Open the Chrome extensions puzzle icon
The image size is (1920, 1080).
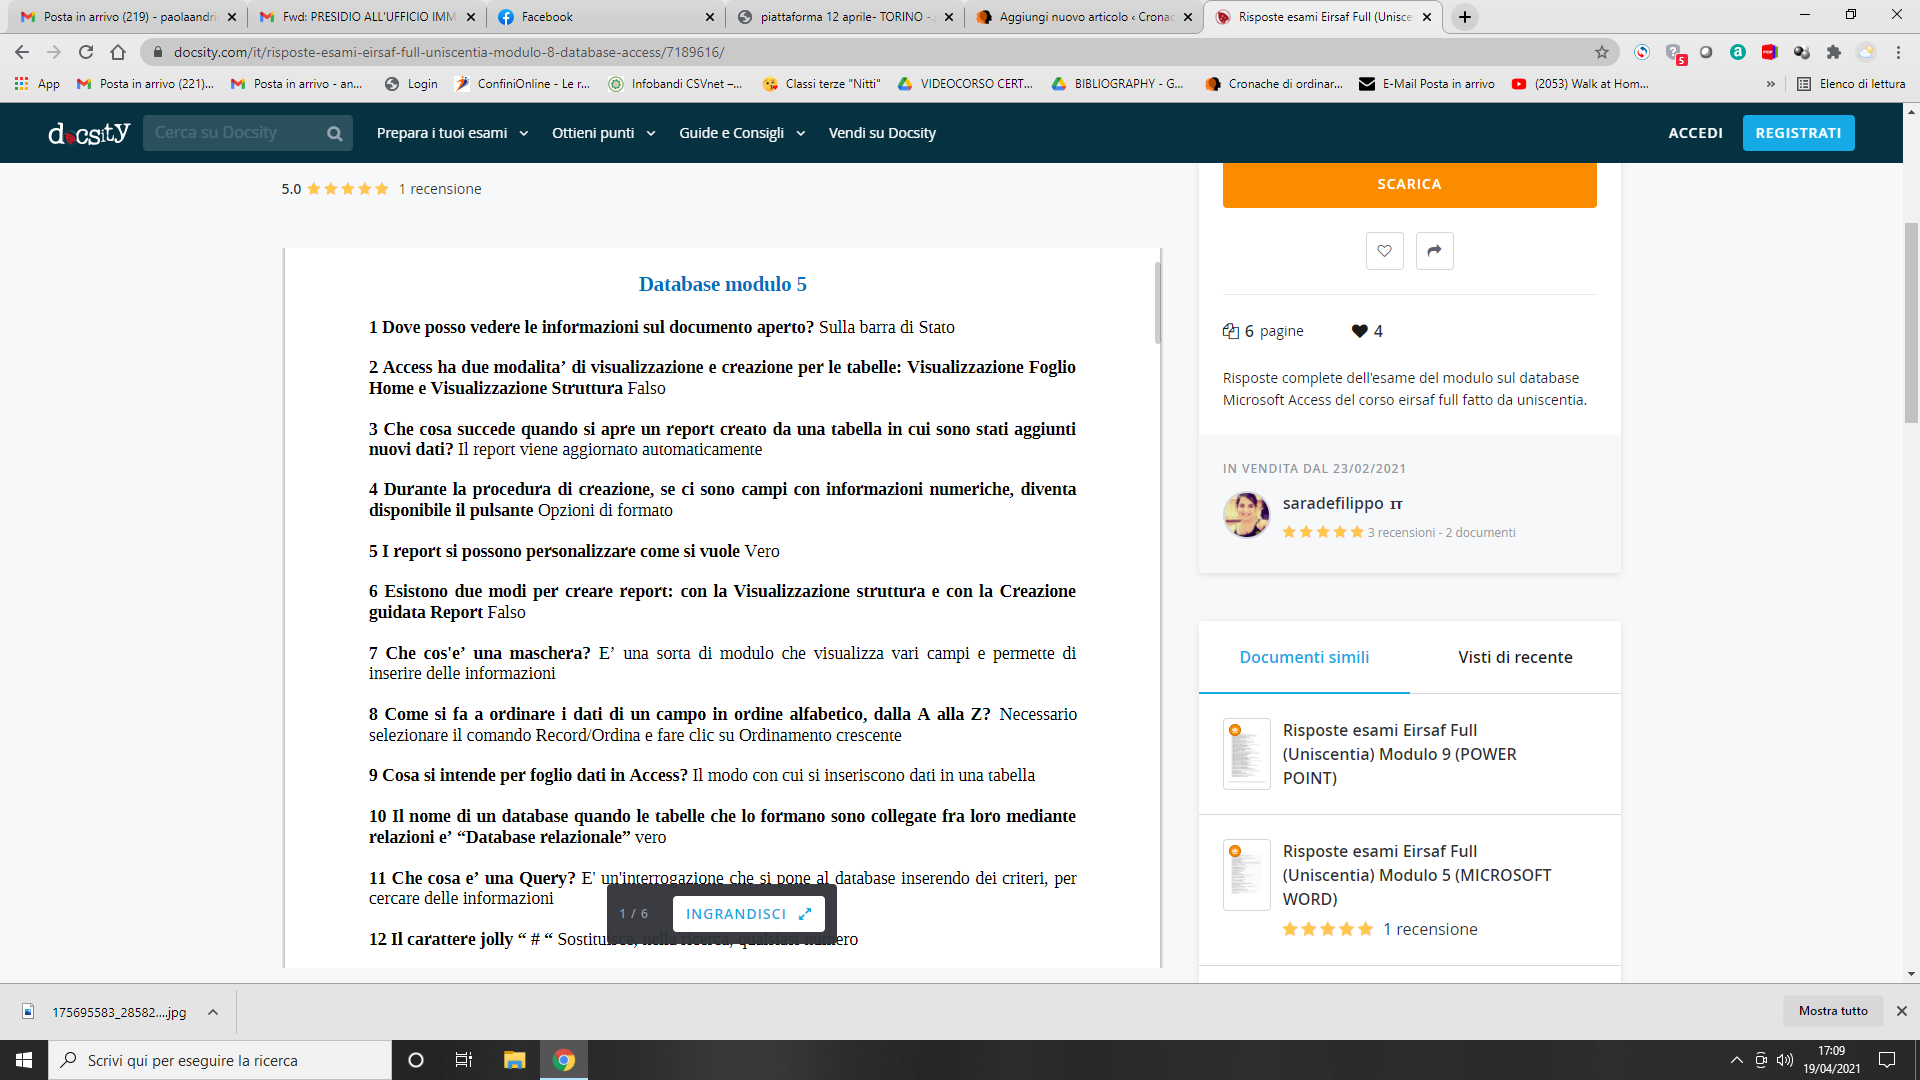(1833, 52)
